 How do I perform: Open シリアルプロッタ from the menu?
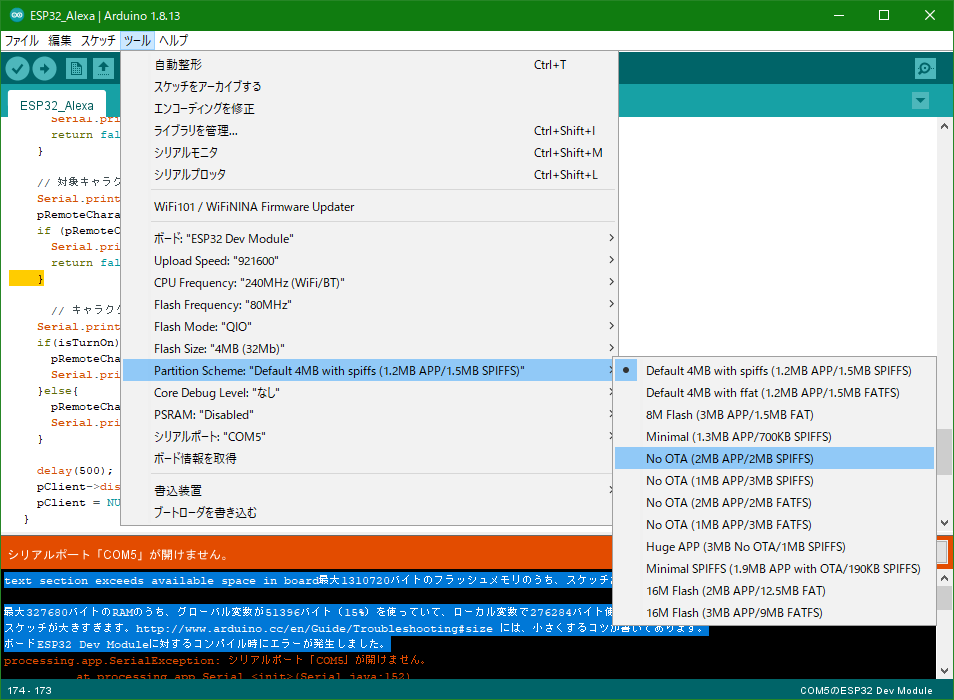[x=370, y=175]
